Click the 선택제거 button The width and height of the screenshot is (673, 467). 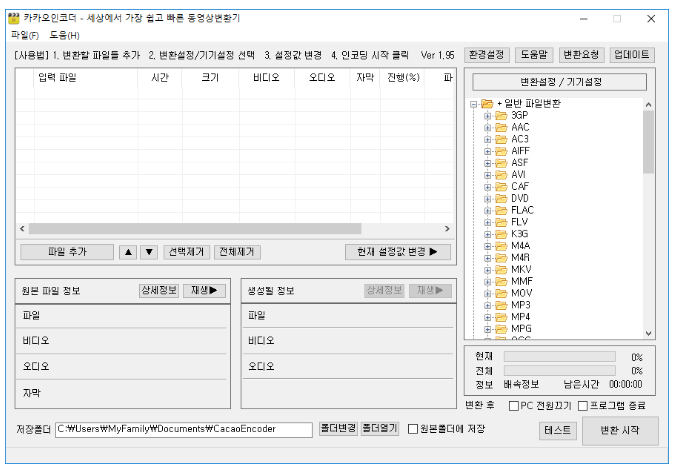click(x=186, y=252)
